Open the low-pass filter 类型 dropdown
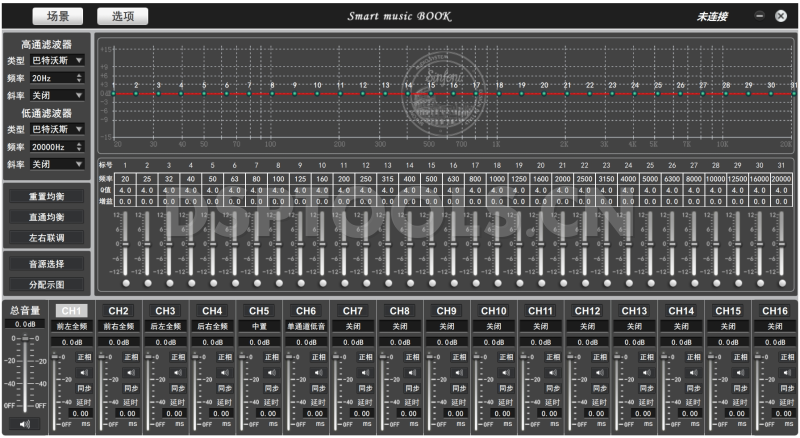The width and height of the screenshot is (800, 438). pyautogui.click(x=58, y=129)
